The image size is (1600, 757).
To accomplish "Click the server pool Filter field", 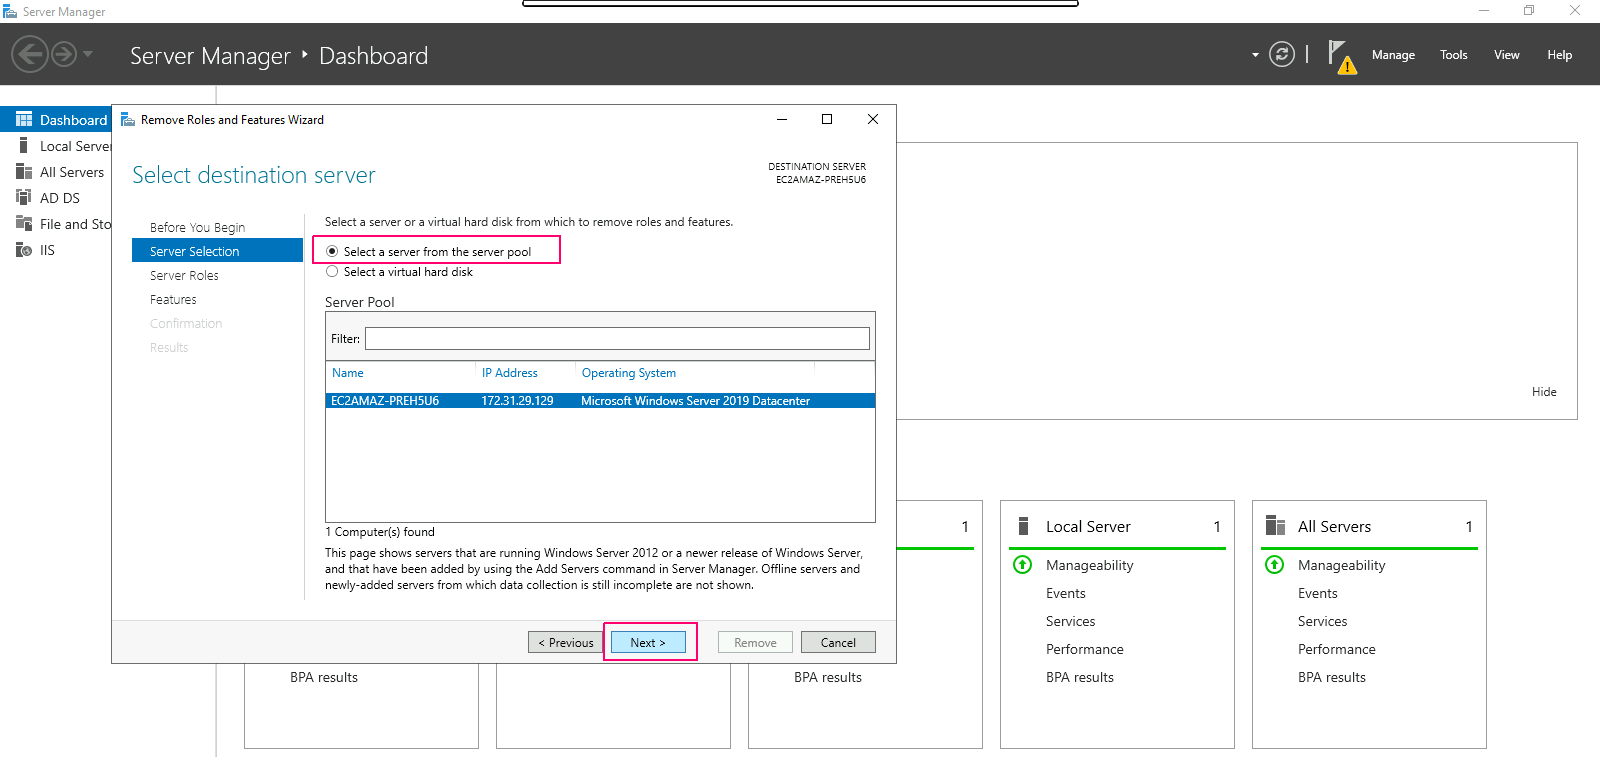I will pyautogui.click(x=617, y=338).
